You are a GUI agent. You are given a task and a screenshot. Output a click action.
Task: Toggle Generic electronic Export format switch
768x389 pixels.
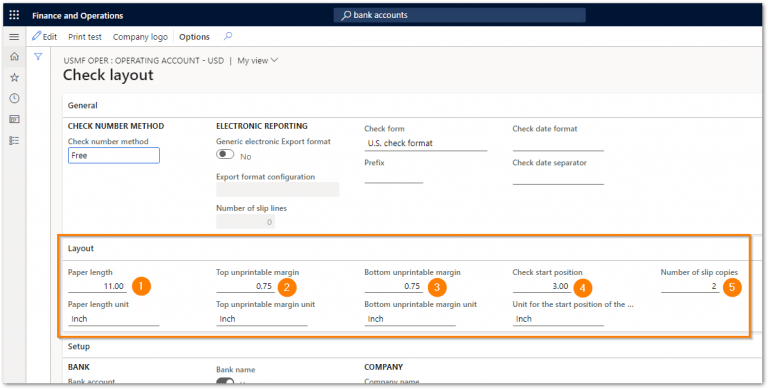click(225, 155)
